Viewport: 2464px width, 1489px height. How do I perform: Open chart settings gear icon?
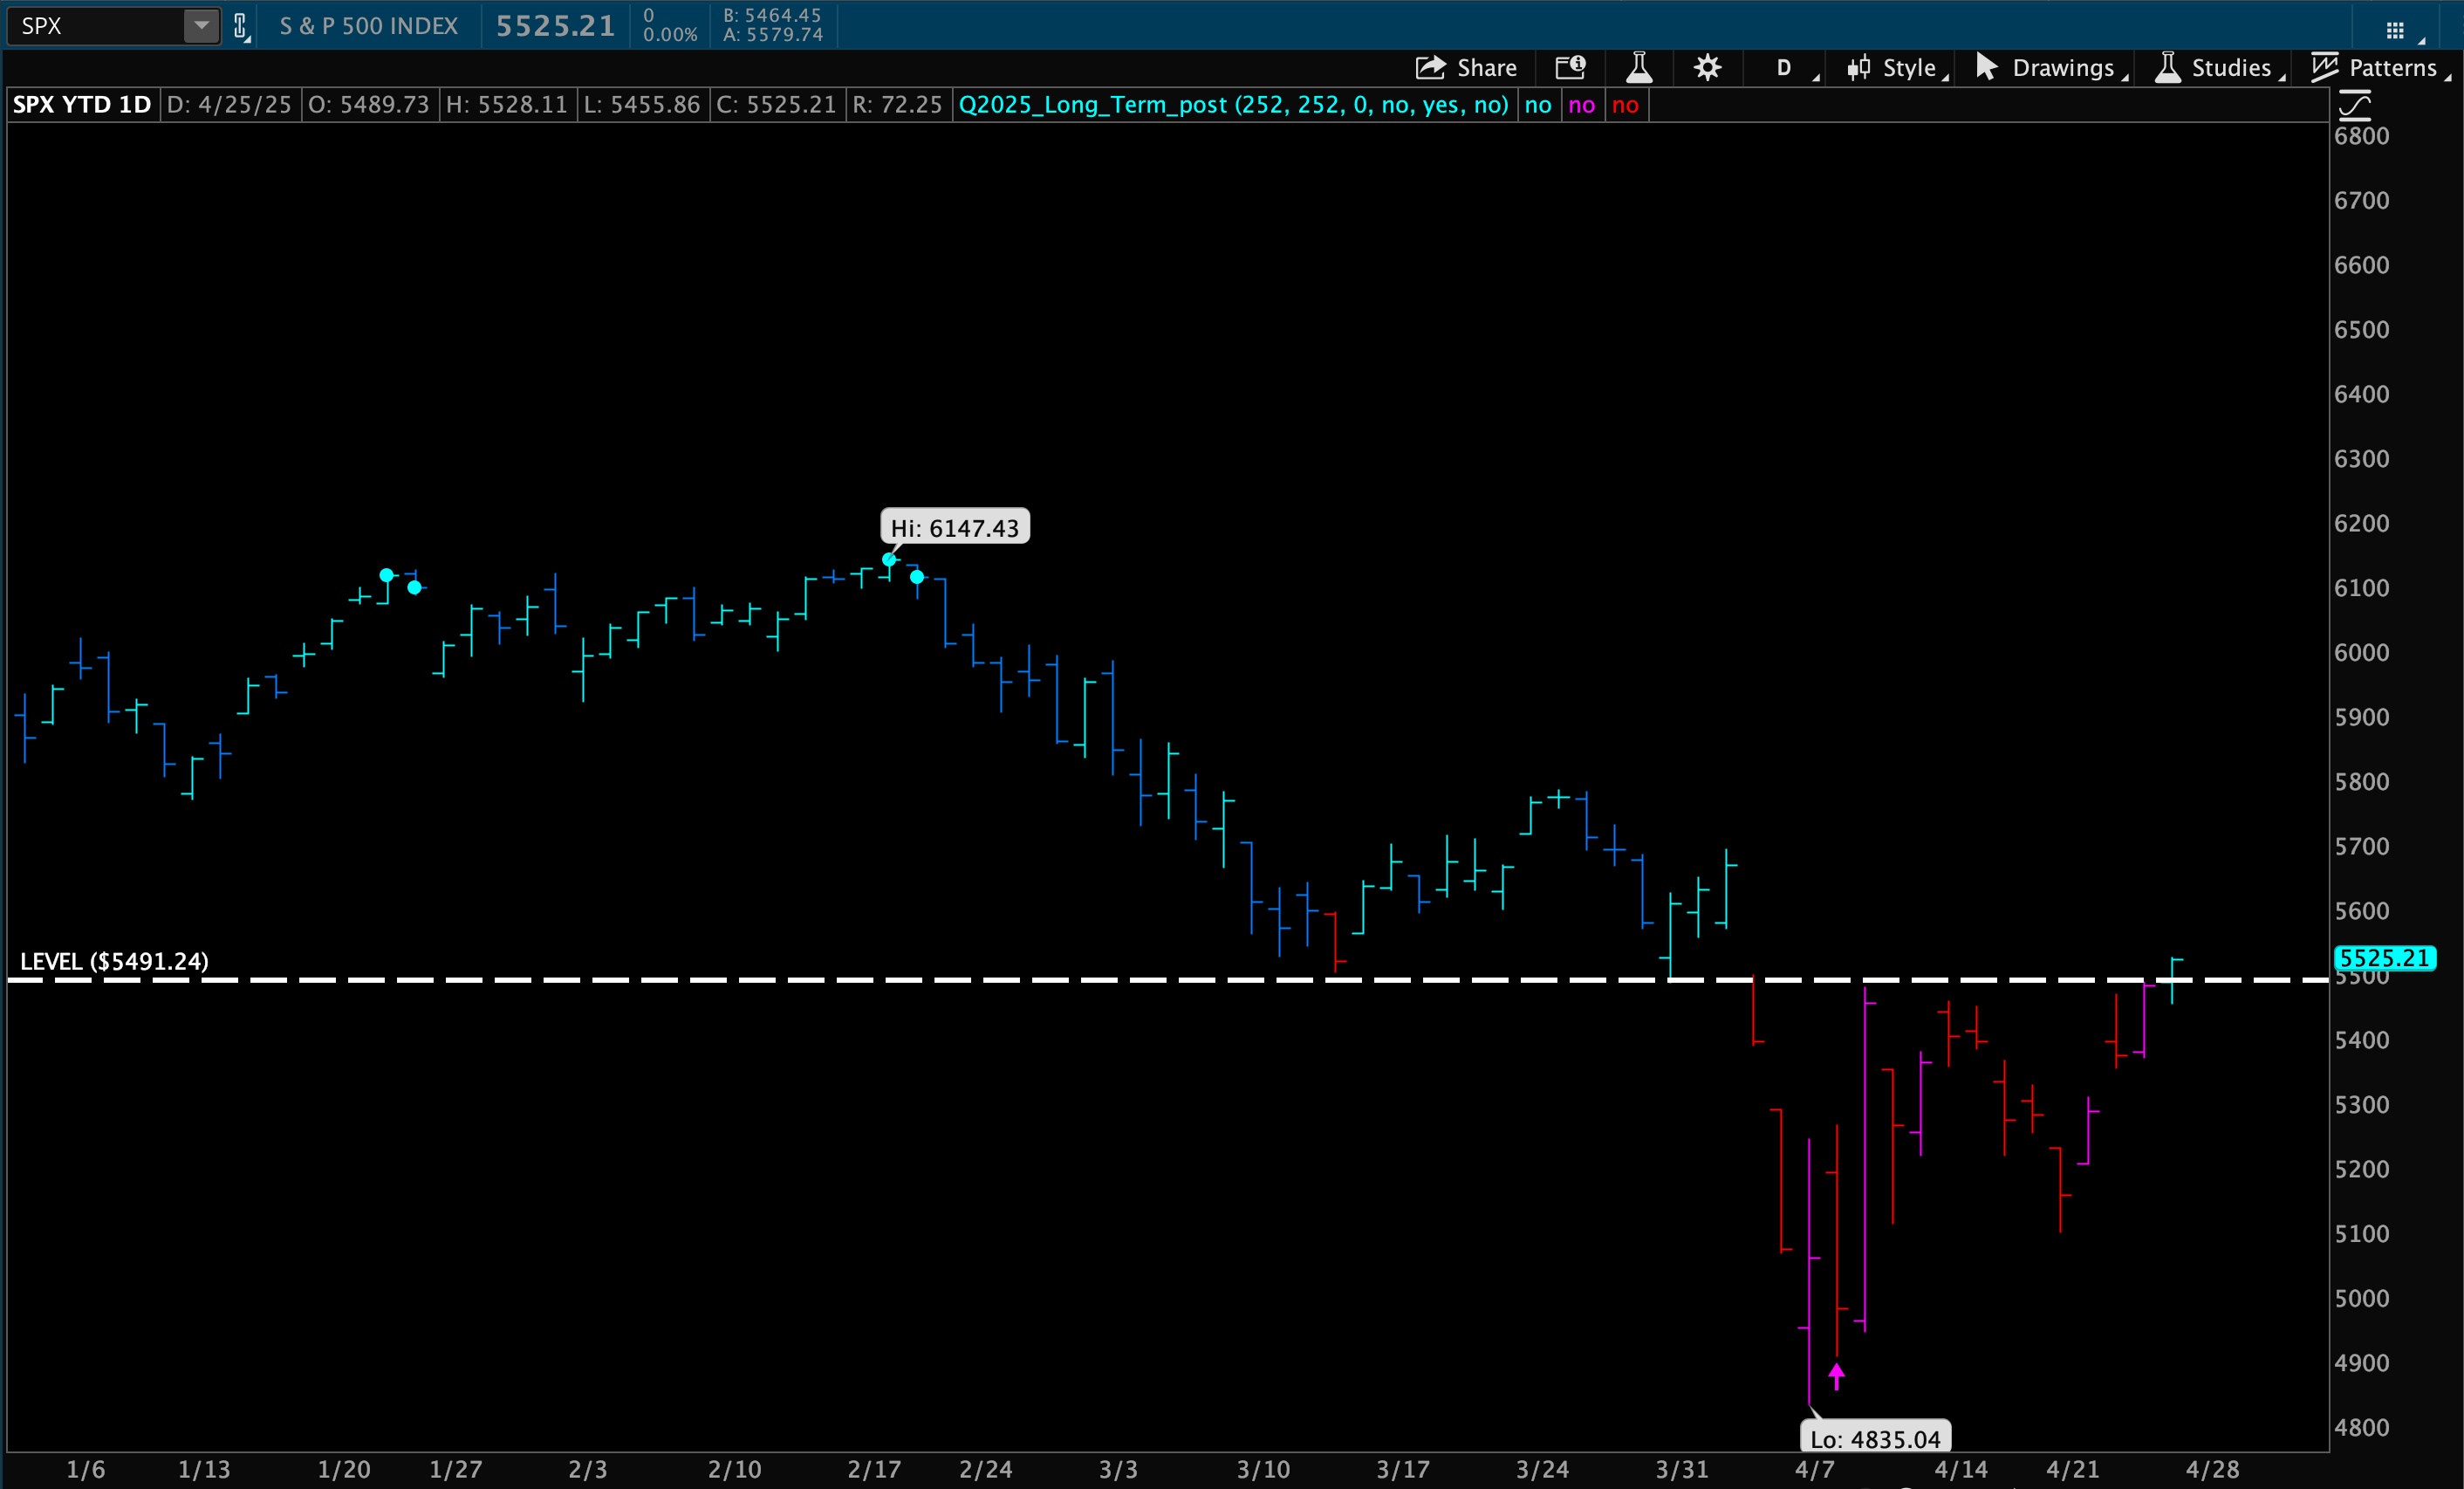click(1707, 67)
